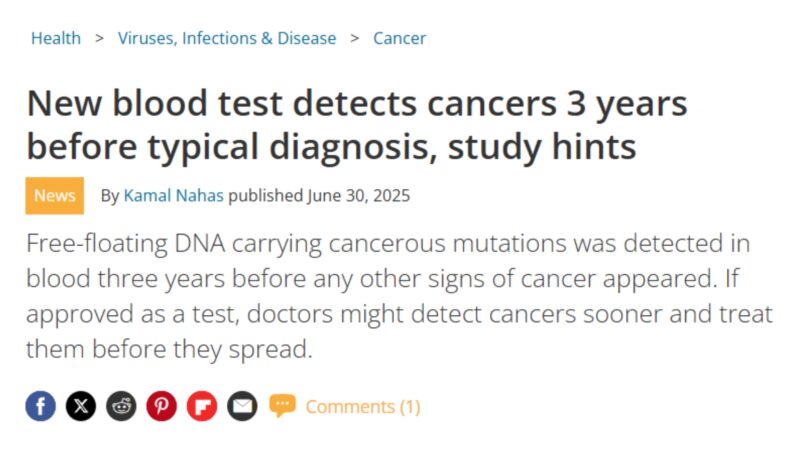This screenshot has width=800, height=450.
Task: Visit author Kamal Nahas's profile link
Action: coord(173,195)
